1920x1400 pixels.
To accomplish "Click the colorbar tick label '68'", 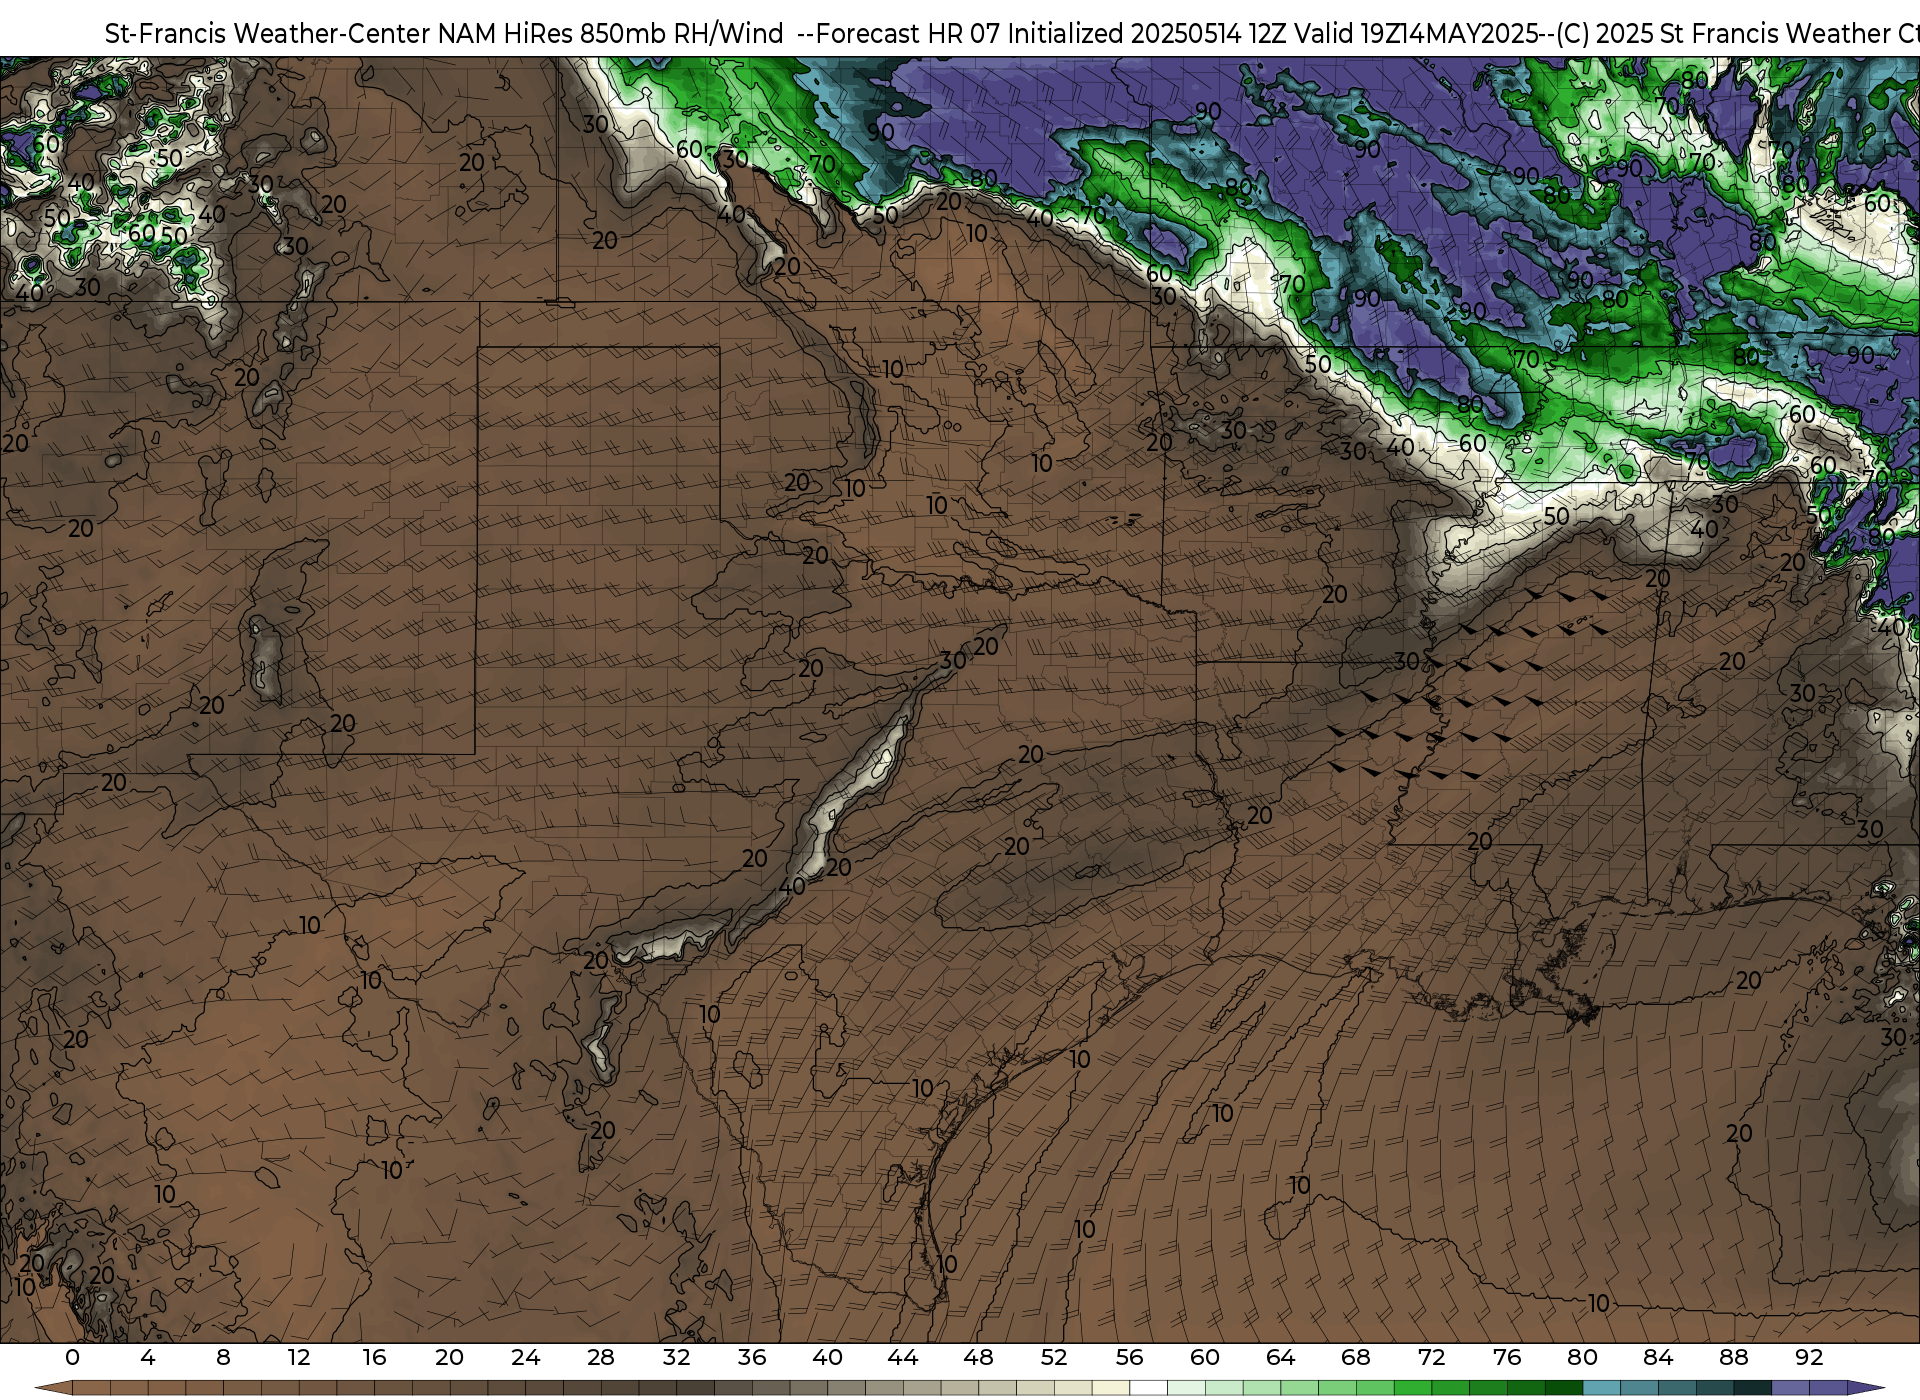I will point(1355,1357).
